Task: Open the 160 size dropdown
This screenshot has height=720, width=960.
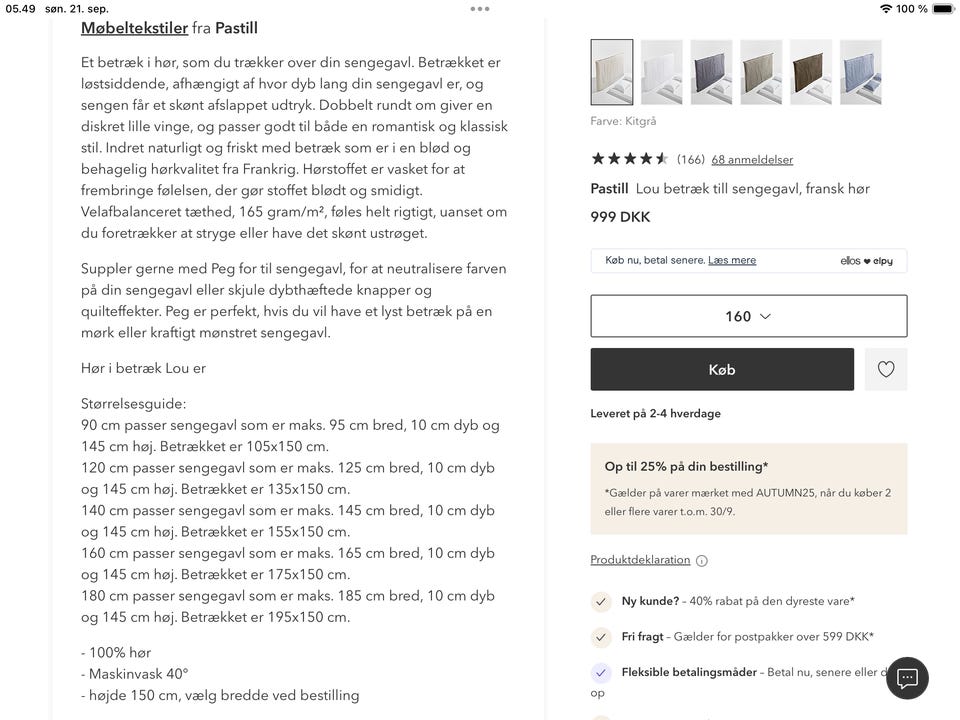Action: click(x=748, y=315)
